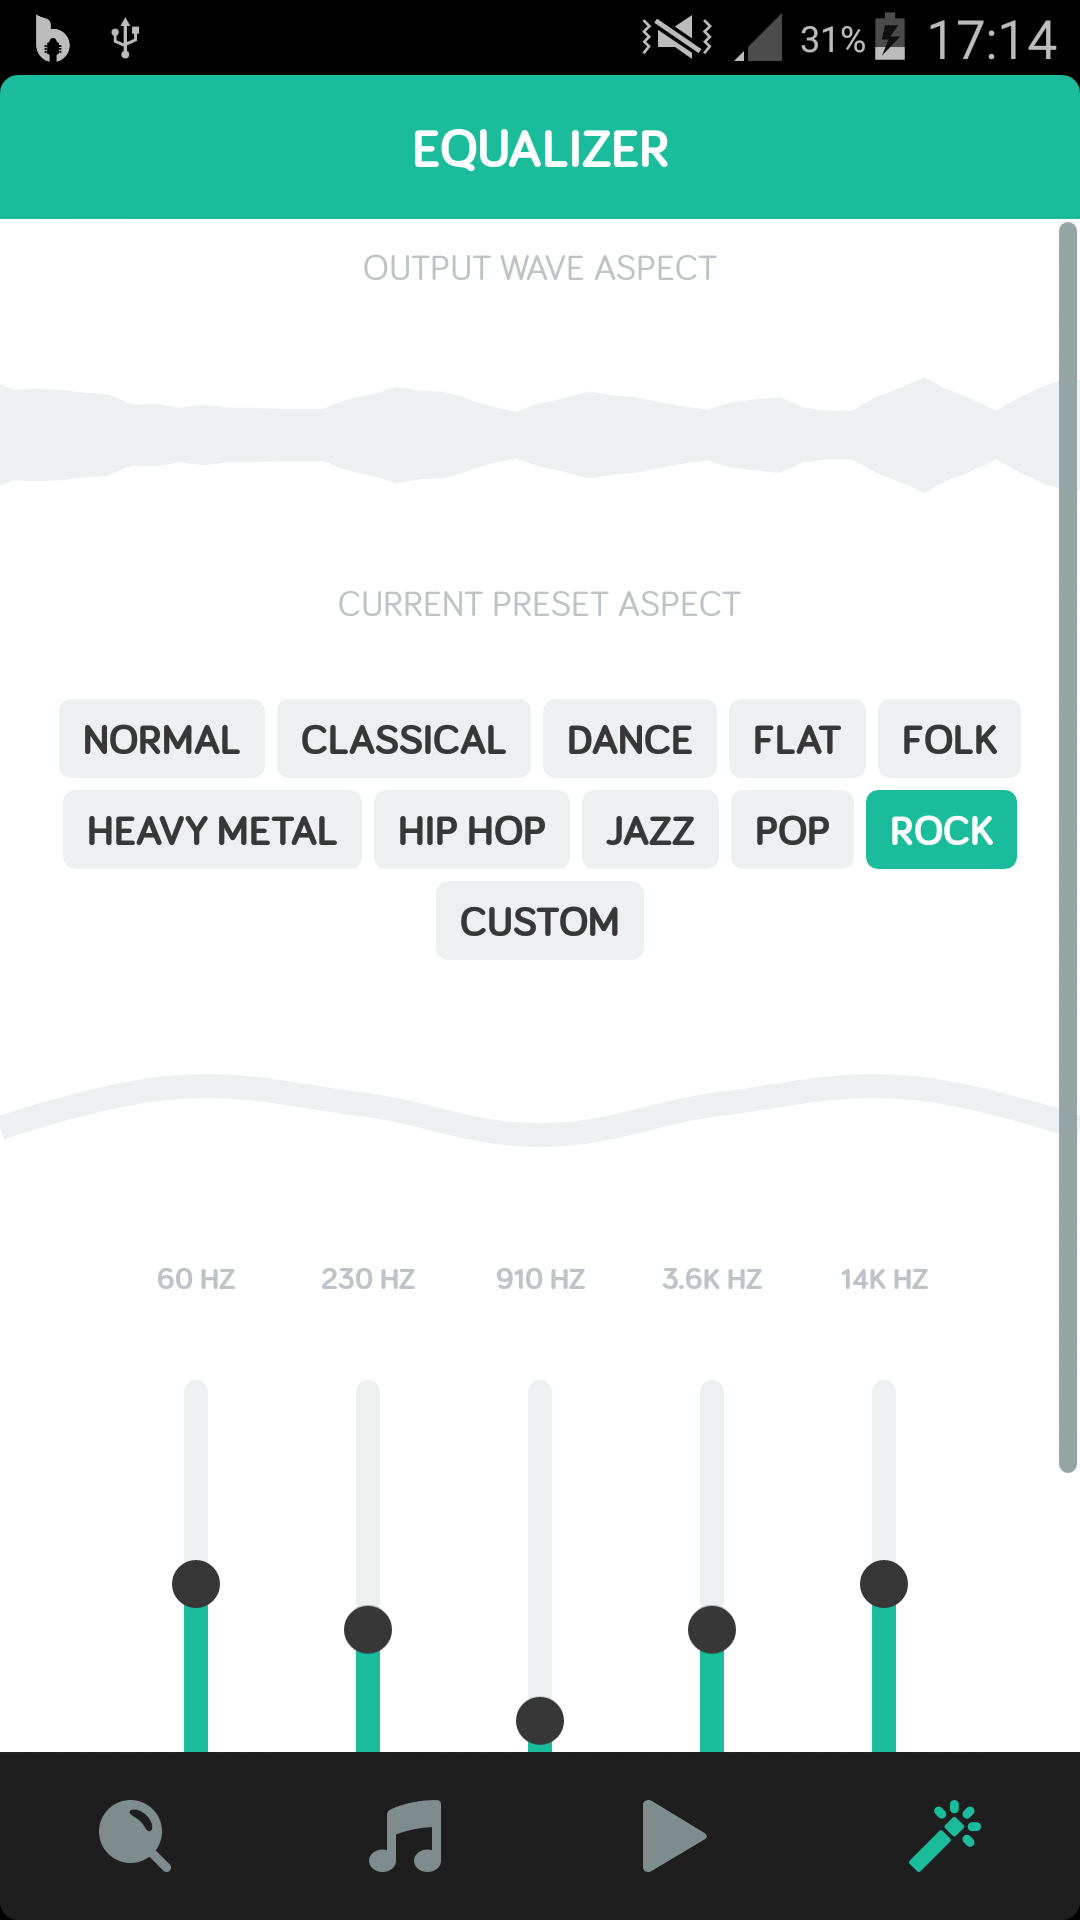Open the search tab icon
The image size is (1080, 1920).
pyautogui.click(x=135, y=1836)
